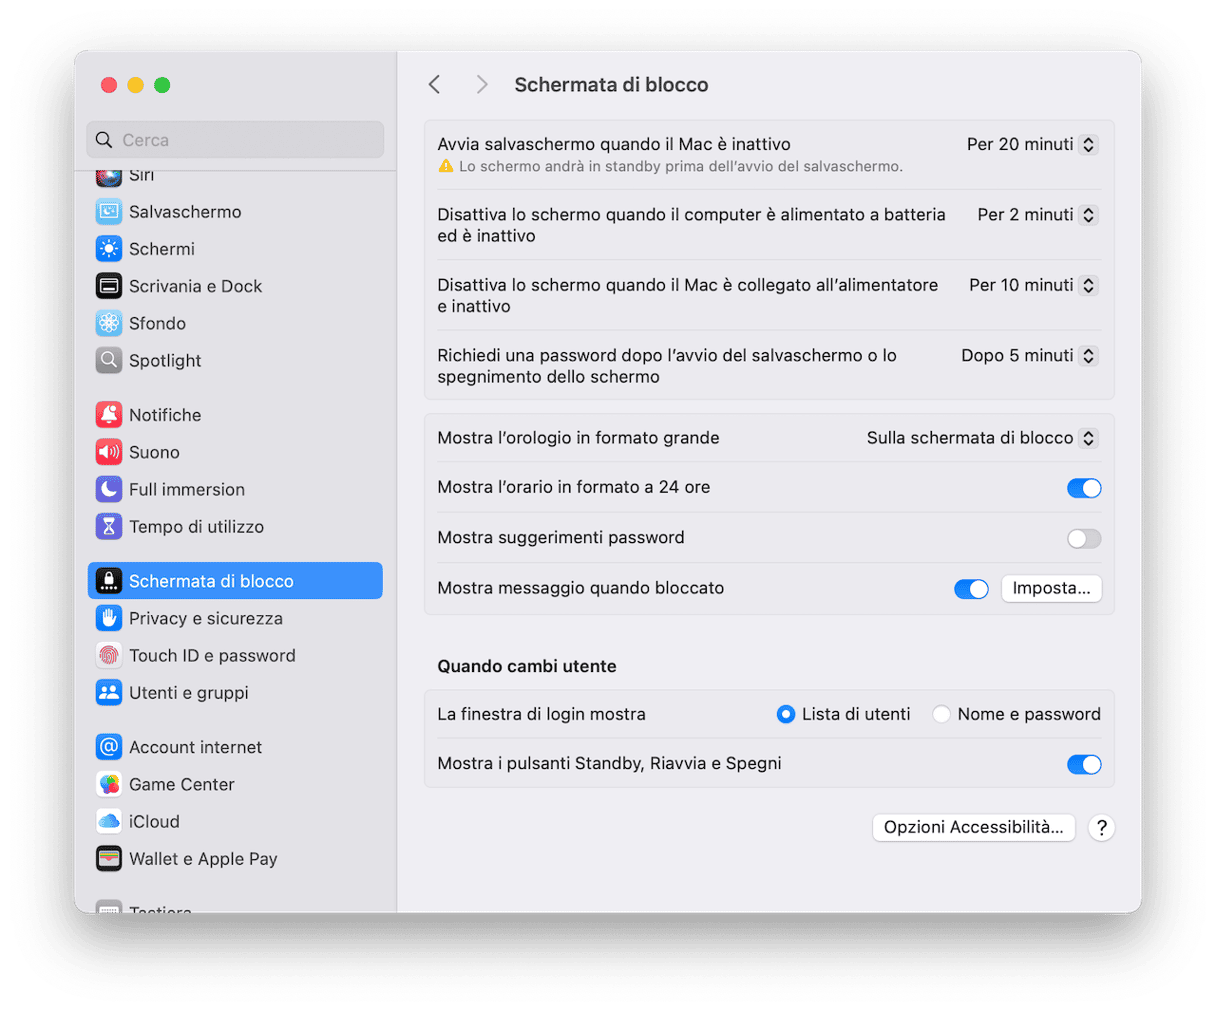Open power adapter Per 10 minuti dropdown
This screenshot has width=1216, height=1011.
[1033, 285]
